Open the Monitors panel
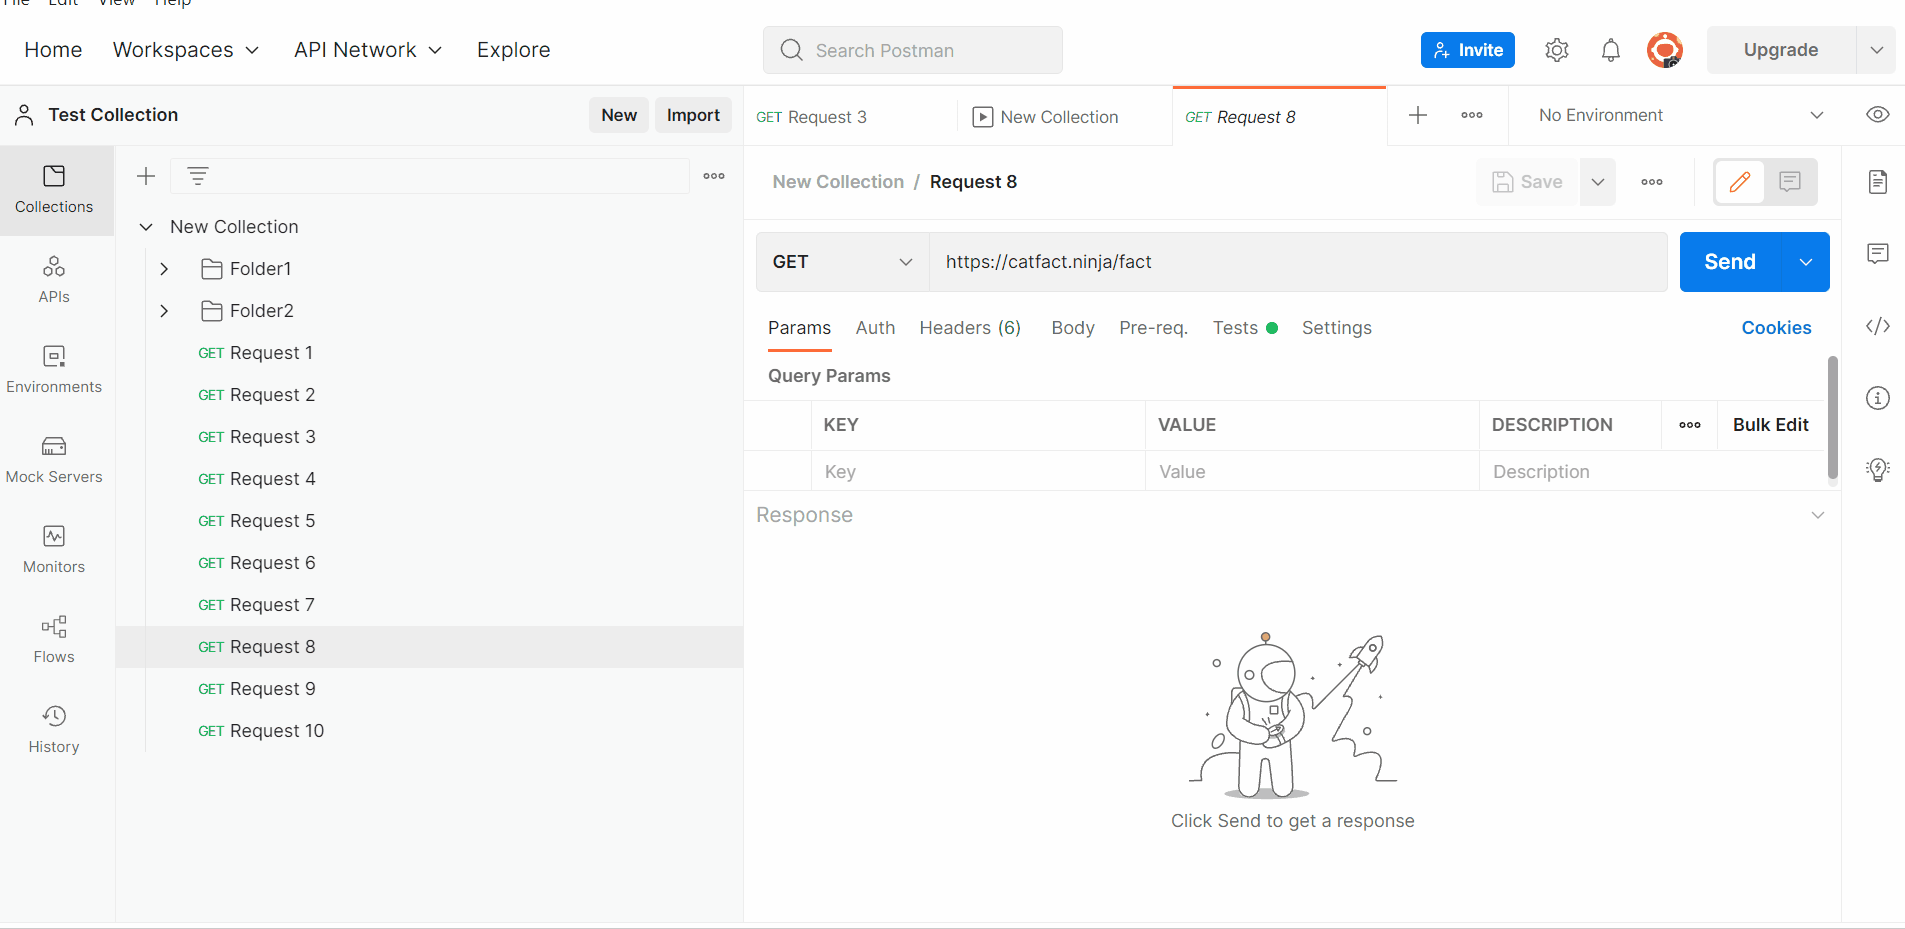Viewport: 1905px width, 929px height. point(53,547)
